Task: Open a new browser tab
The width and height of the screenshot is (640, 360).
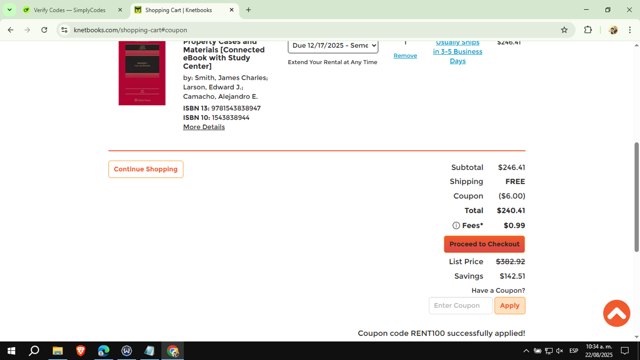Action: coord(248,10)
